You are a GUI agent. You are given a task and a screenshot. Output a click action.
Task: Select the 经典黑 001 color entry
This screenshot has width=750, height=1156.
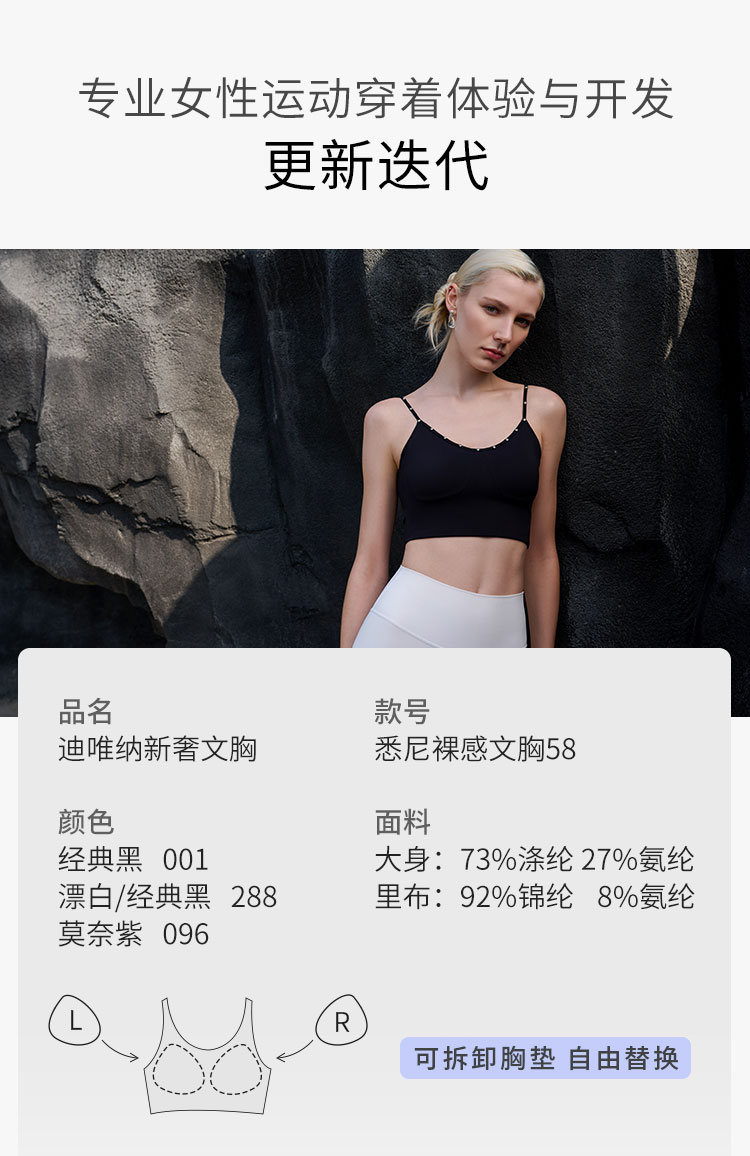click(133, 860)
